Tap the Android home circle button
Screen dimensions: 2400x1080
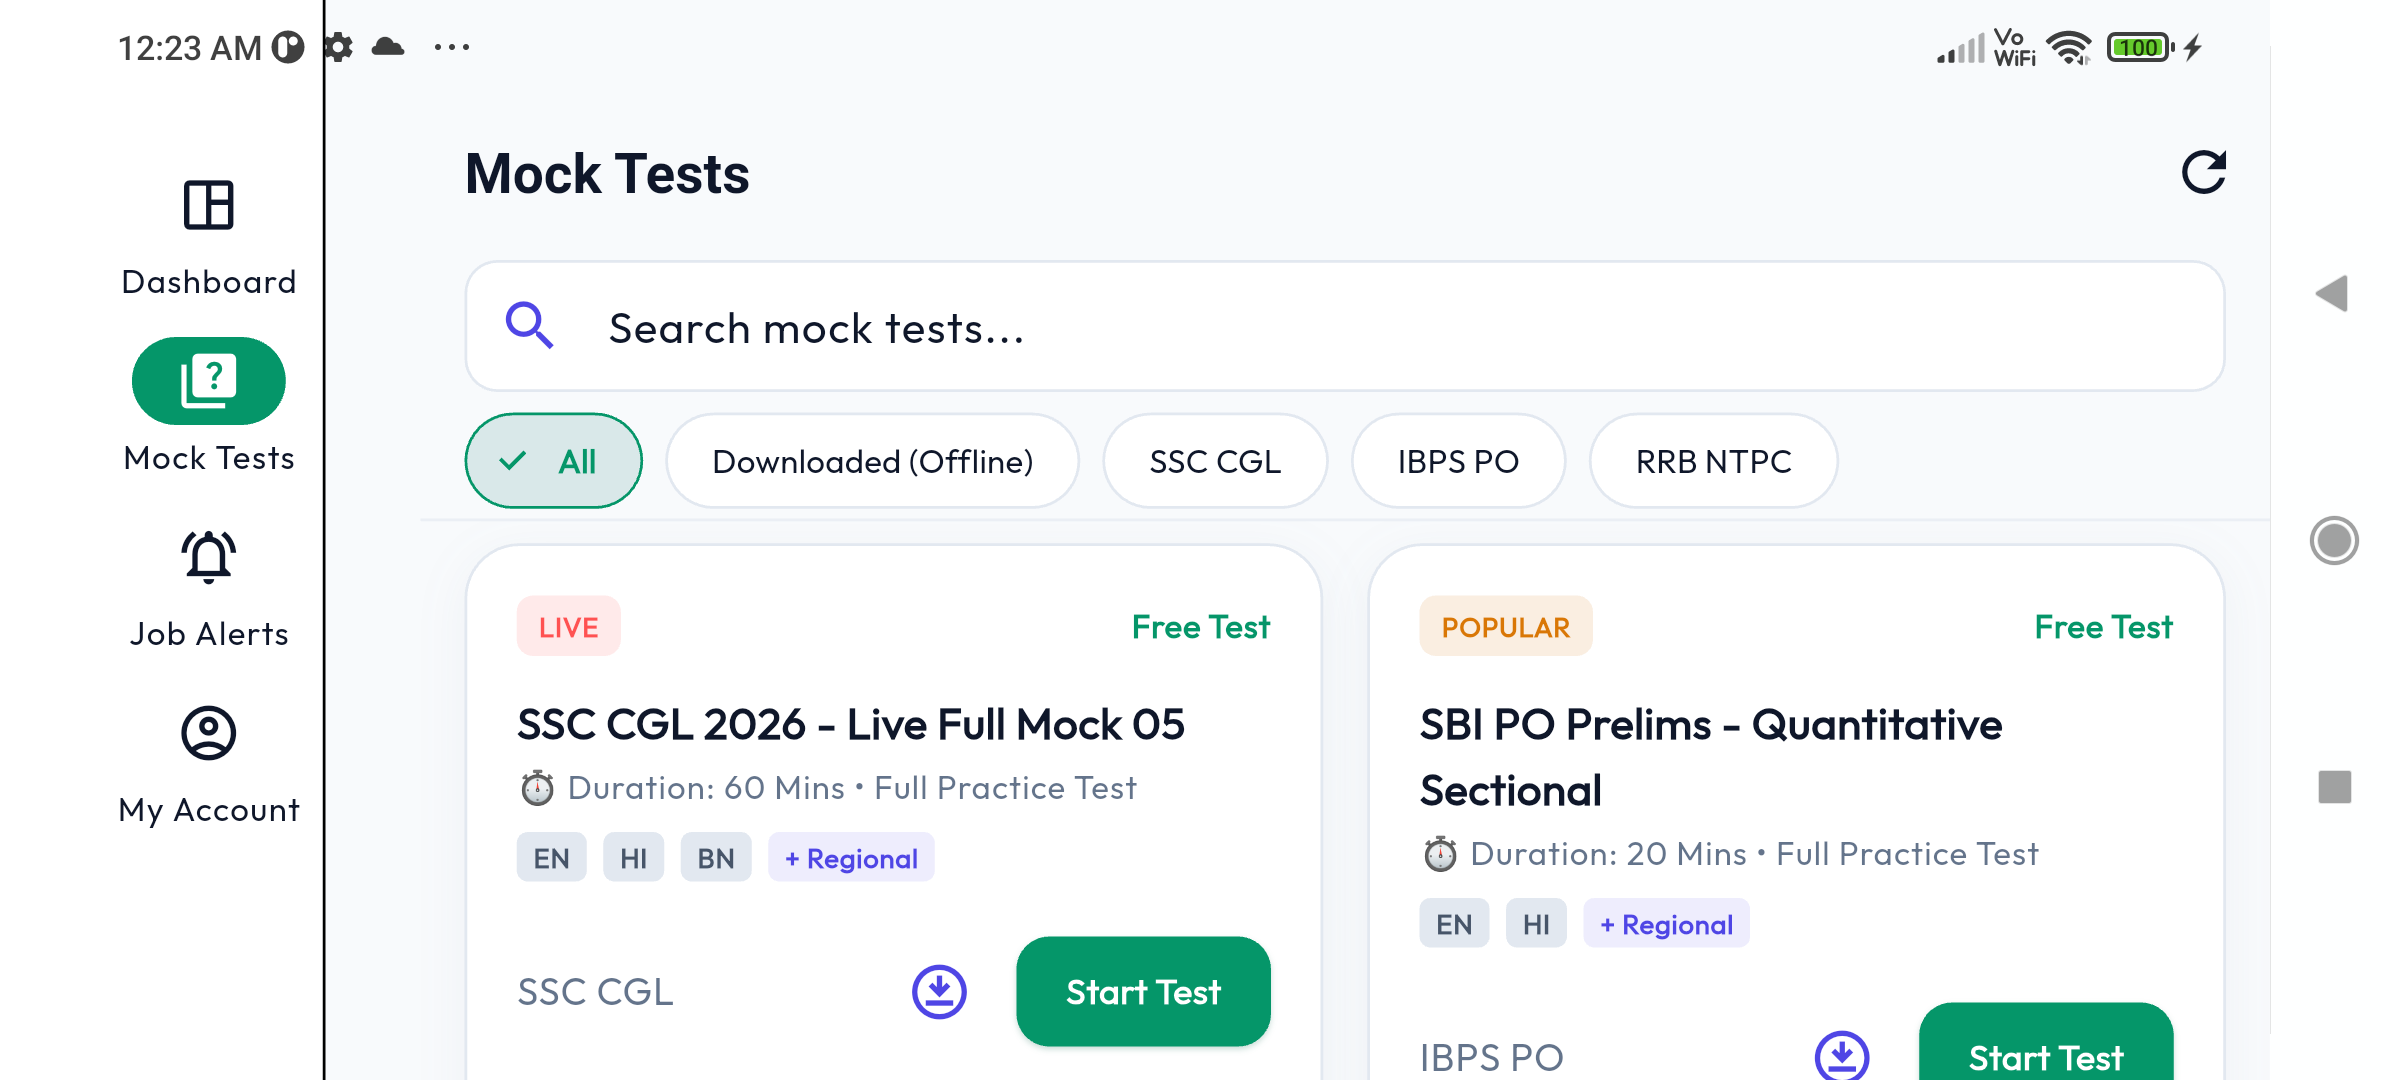[2334, 540]
